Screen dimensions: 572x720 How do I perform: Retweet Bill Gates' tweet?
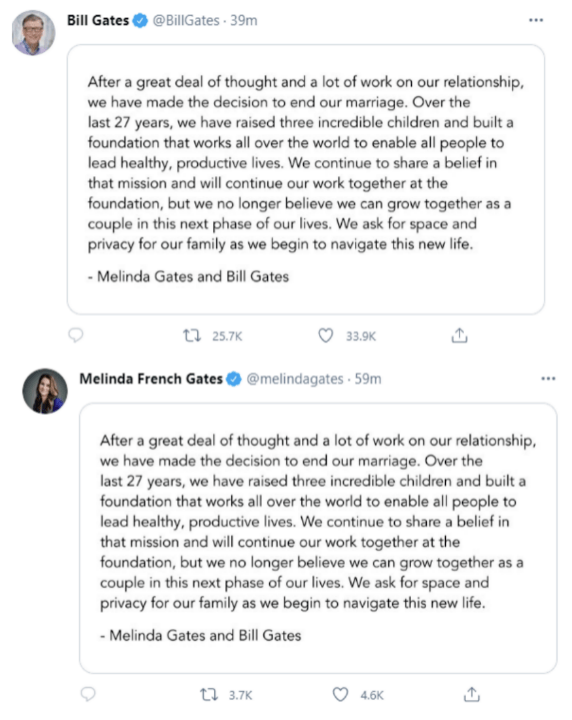pyautogui.click(x=192, y=336)
